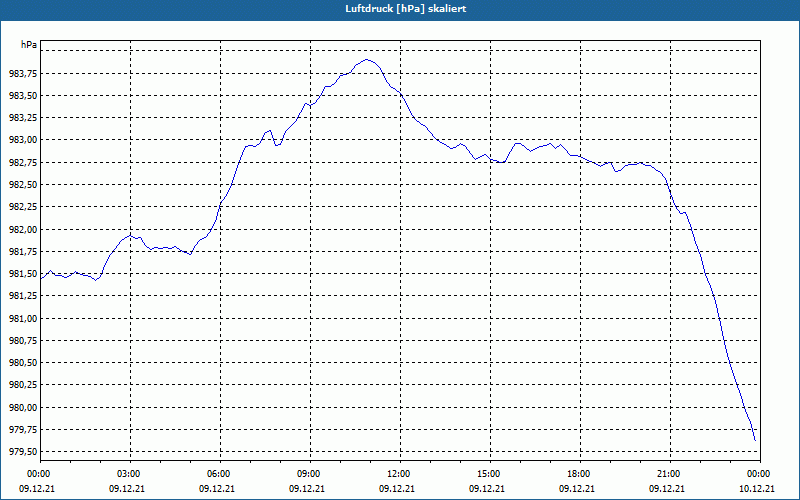Click the 980,00 axis value

click(x=23, y=408)
